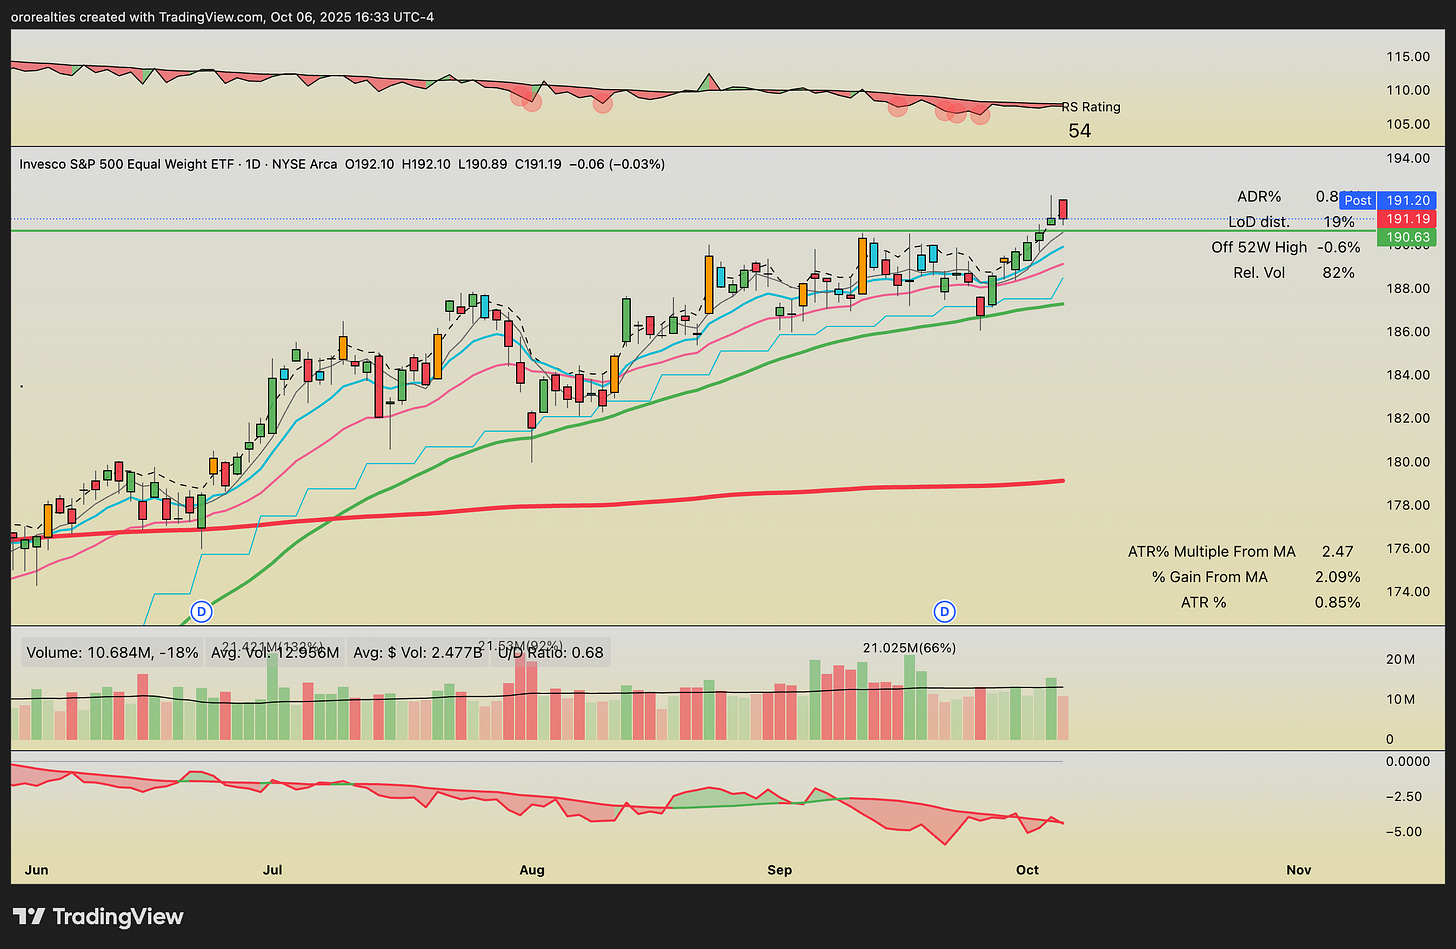The height and width of the screenshot is (949, 1456).
Task: Click the low value 'L190.89'
Action: coord(482,164)
